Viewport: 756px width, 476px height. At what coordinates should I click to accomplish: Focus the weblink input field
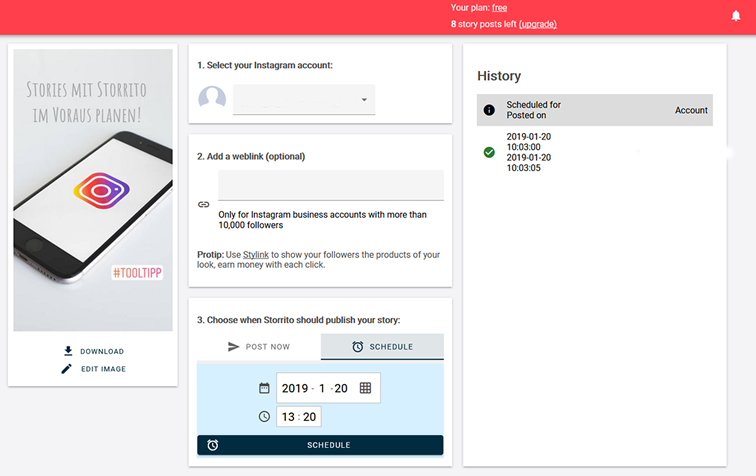331,185
